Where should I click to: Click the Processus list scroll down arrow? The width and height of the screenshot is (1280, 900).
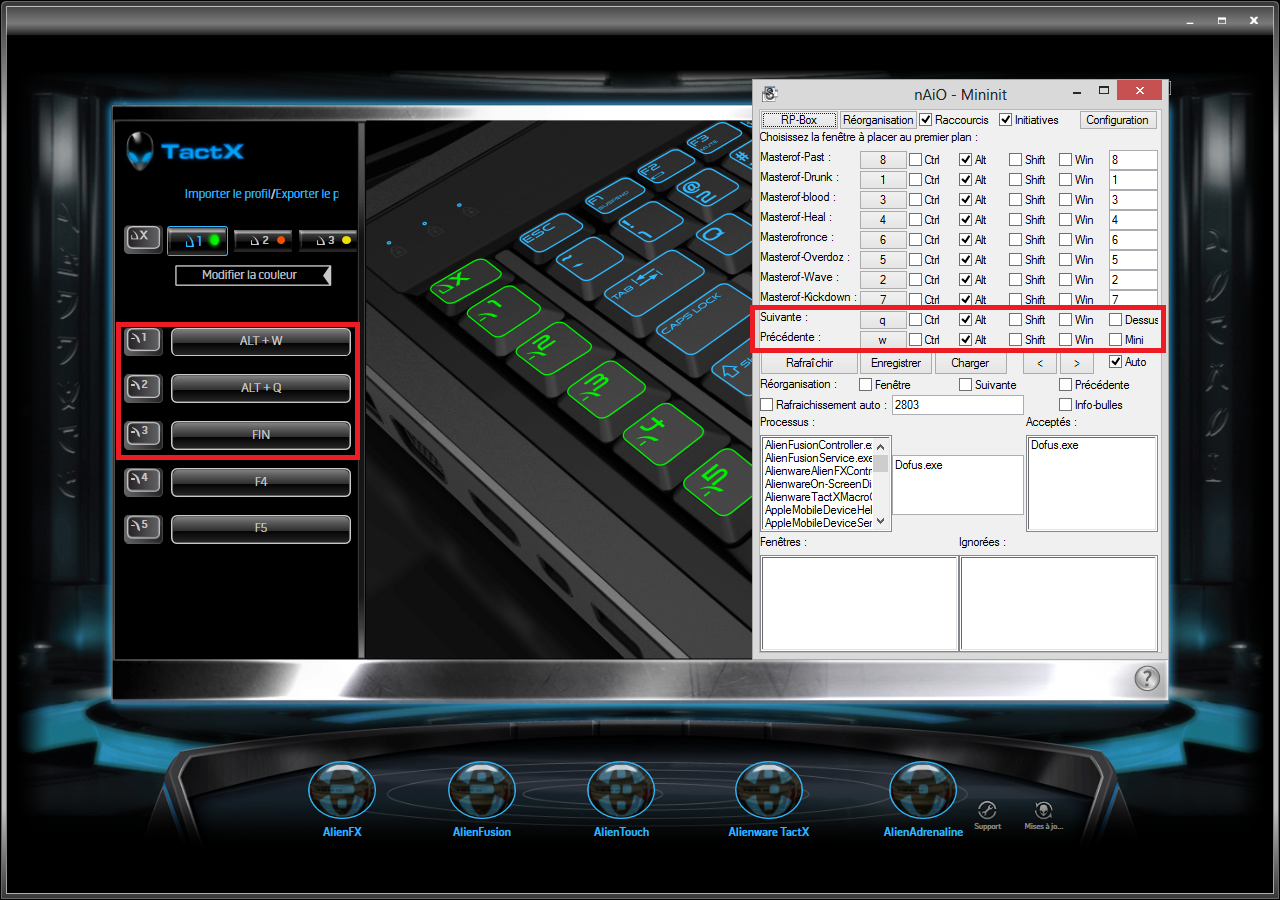[x=880, y=521]
